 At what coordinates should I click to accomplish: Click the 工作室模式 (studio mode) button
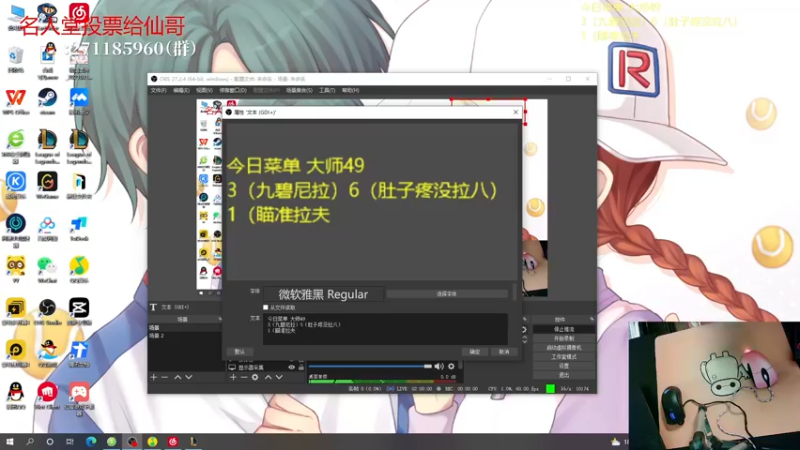(564, 357)
